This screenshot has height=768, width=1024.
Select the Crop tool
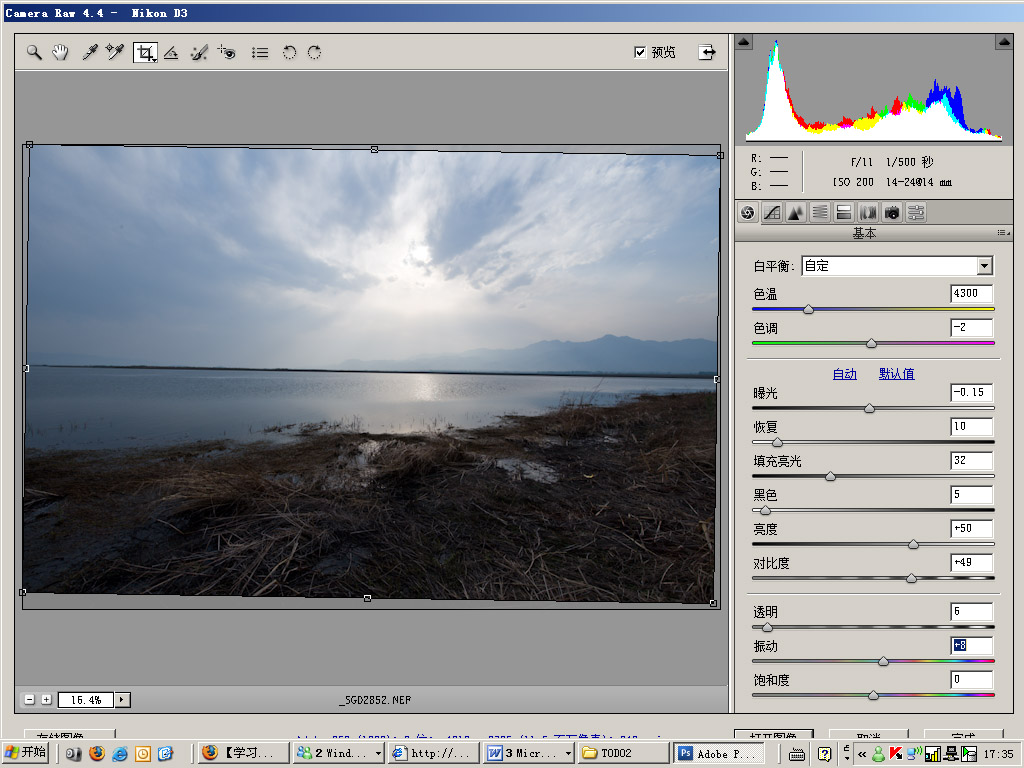tap(145, 53)
